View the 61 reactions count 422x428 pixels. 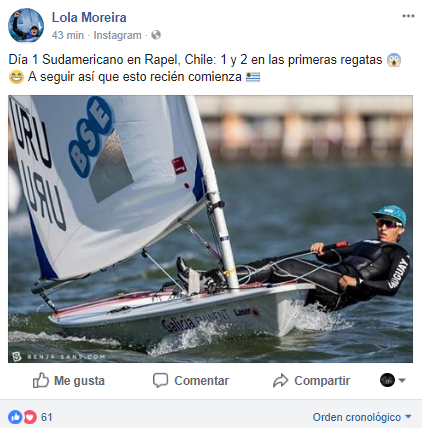[x=47, y=417]
